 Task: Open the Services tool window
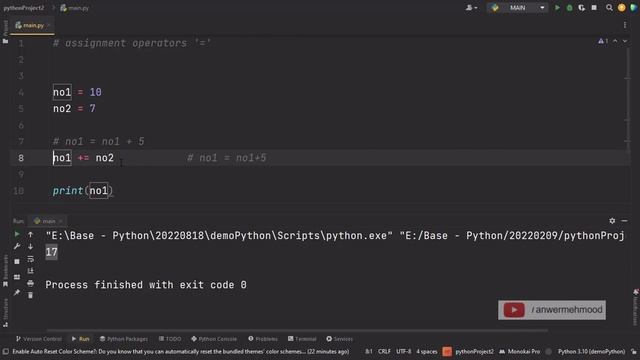(x=340, y=339)
